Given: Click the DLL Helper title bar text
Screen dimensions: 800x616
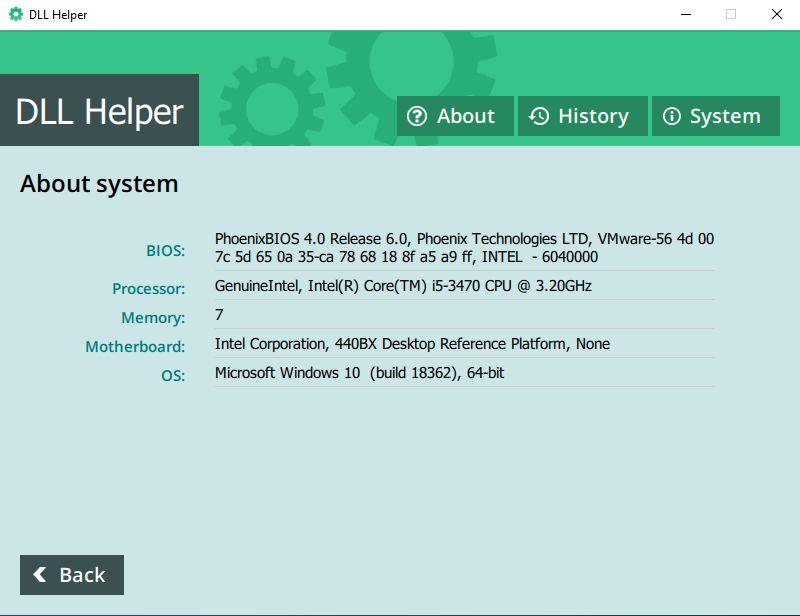Looking at the screenshot, I should (58, 15).
